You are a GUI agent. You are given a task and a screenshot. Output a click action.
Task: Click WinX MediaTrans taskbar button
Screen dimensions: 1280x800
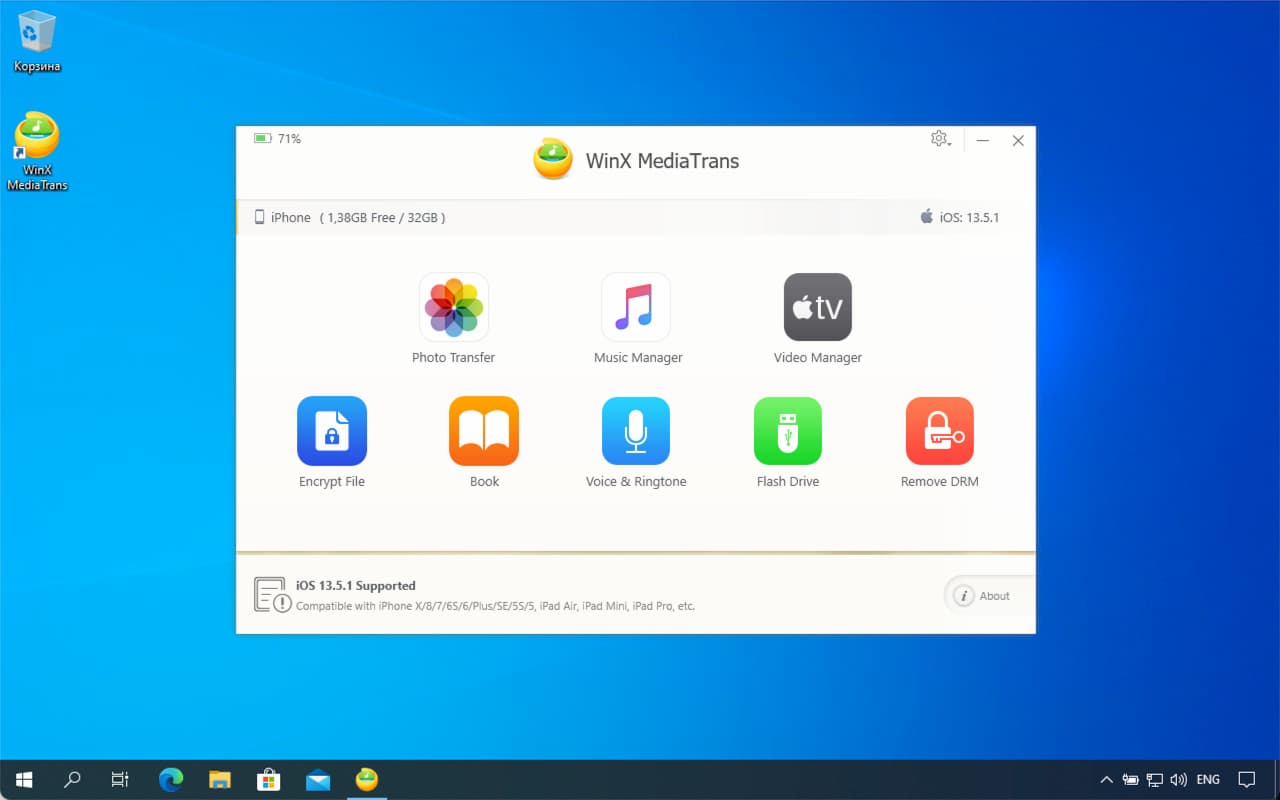[x=367, y=780]
